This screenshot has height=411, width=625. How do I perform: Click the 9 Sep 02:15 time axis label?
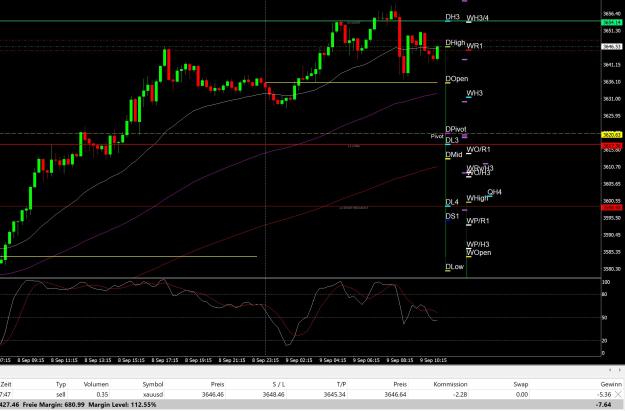point(299,360)
